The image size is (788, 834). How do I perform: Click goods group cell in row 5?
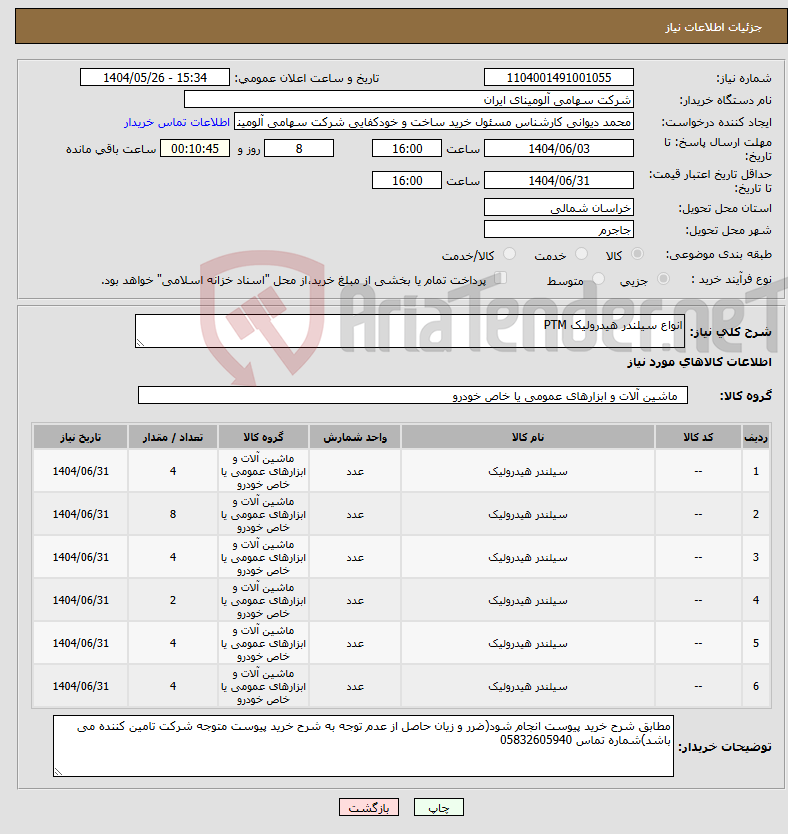point(263,644)
